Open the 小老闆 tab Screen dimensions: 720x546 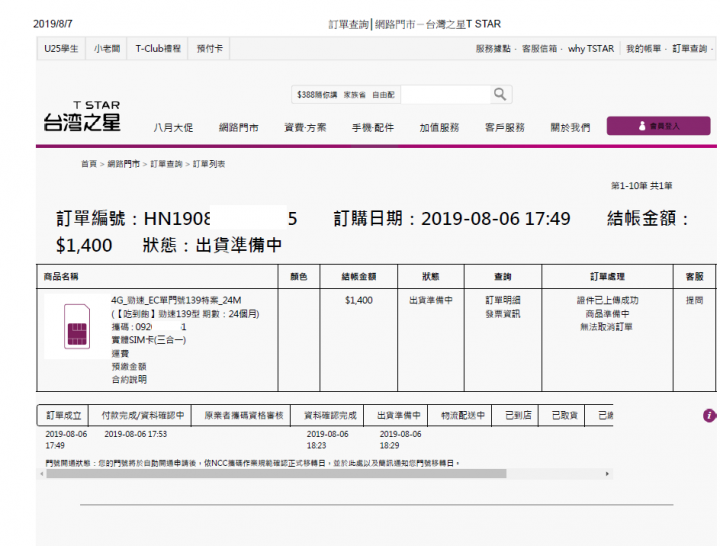click(107, 49)
